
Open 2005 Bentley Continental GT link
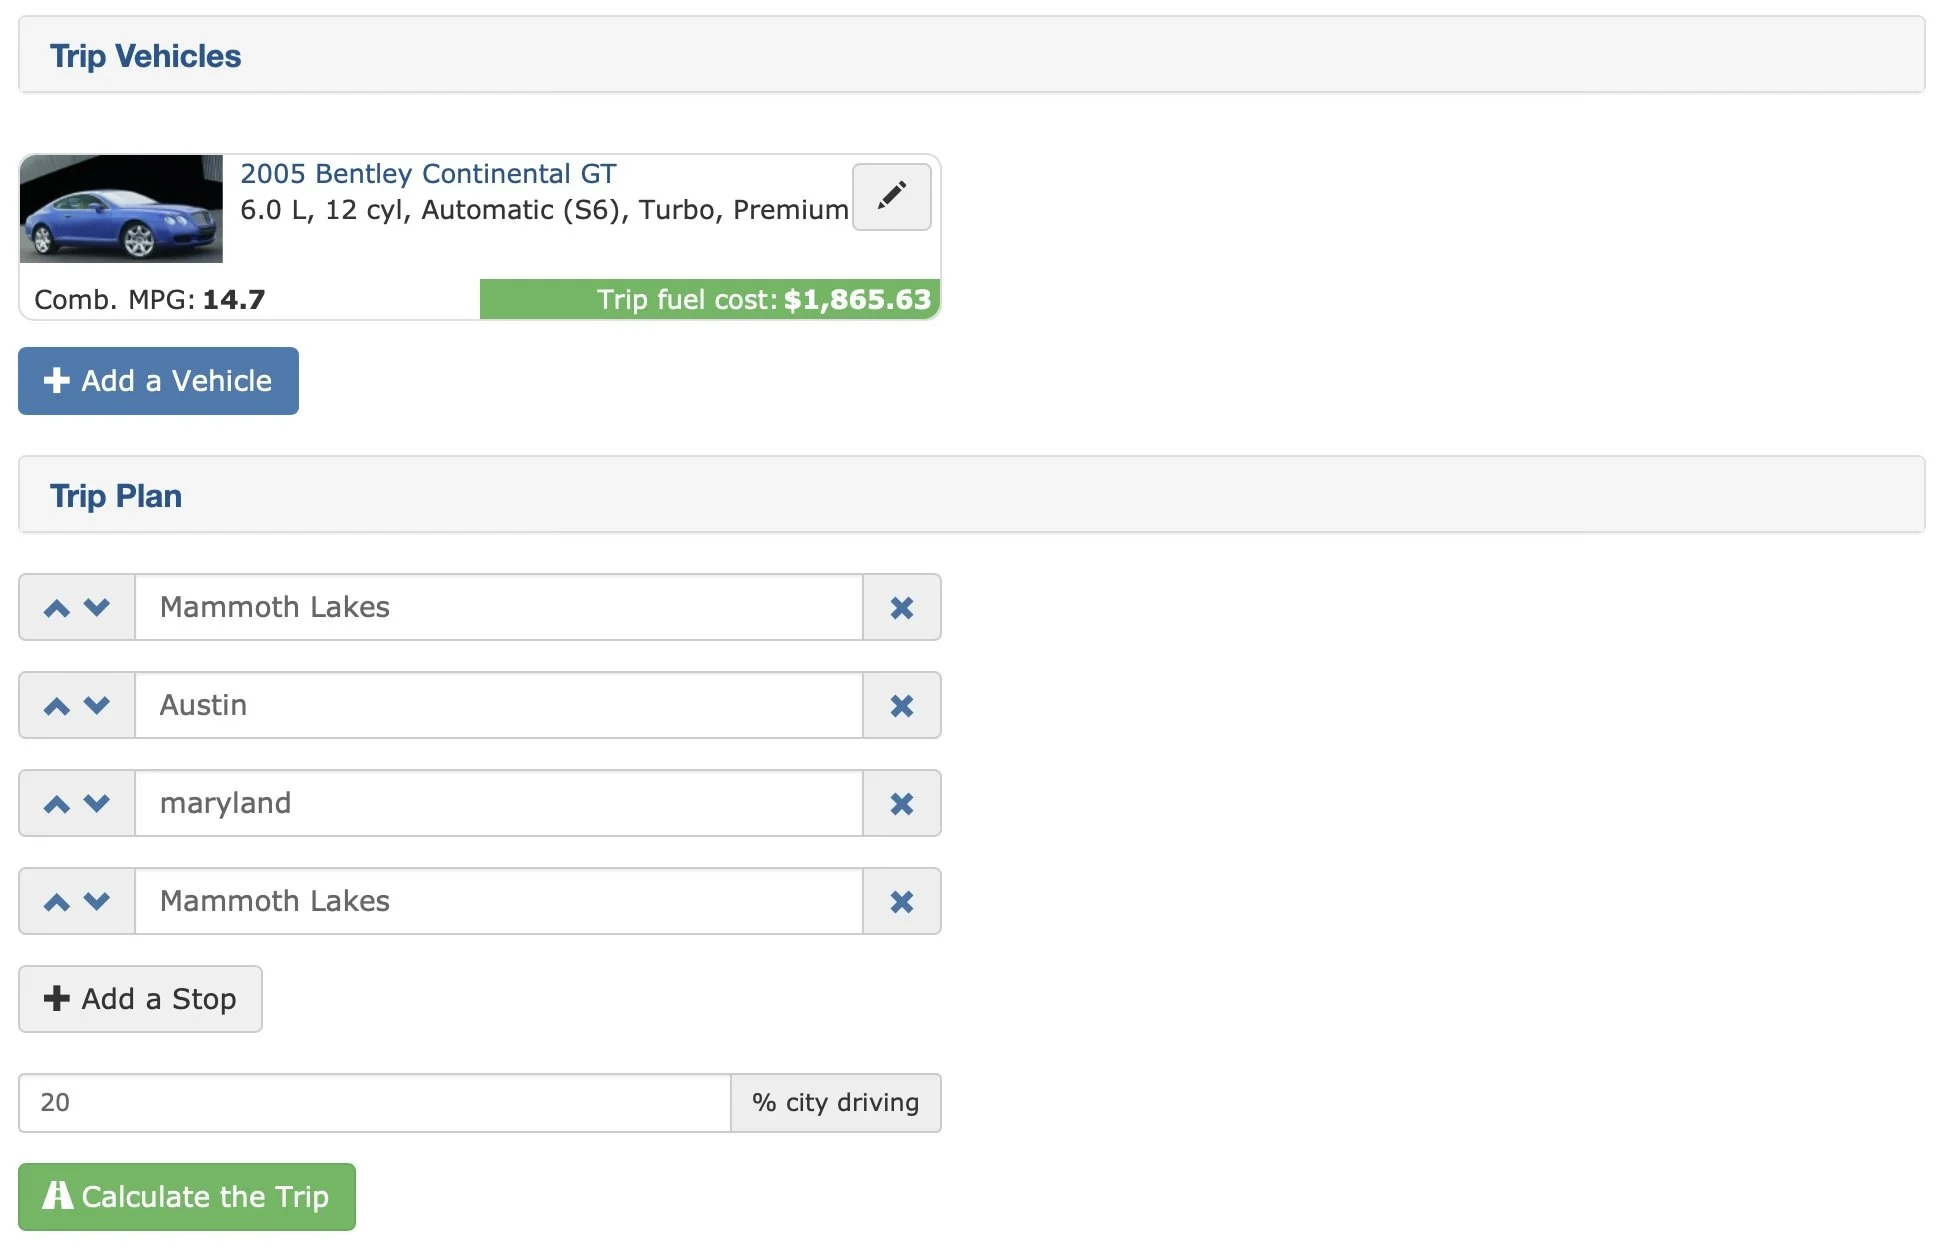(x=428, y=174)
